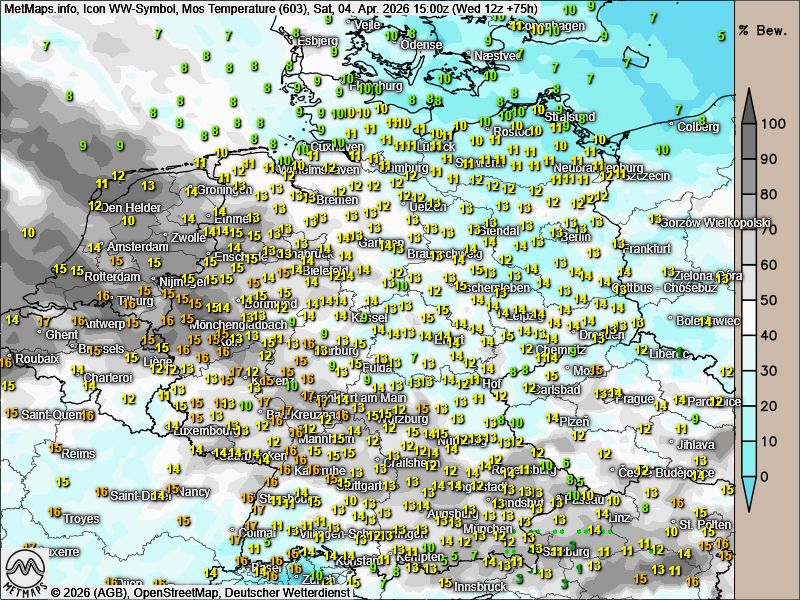This screenshot has width=800, height=600.
Task: Click the MetMaps logo in the corner
Action: [x=26, y=570]
